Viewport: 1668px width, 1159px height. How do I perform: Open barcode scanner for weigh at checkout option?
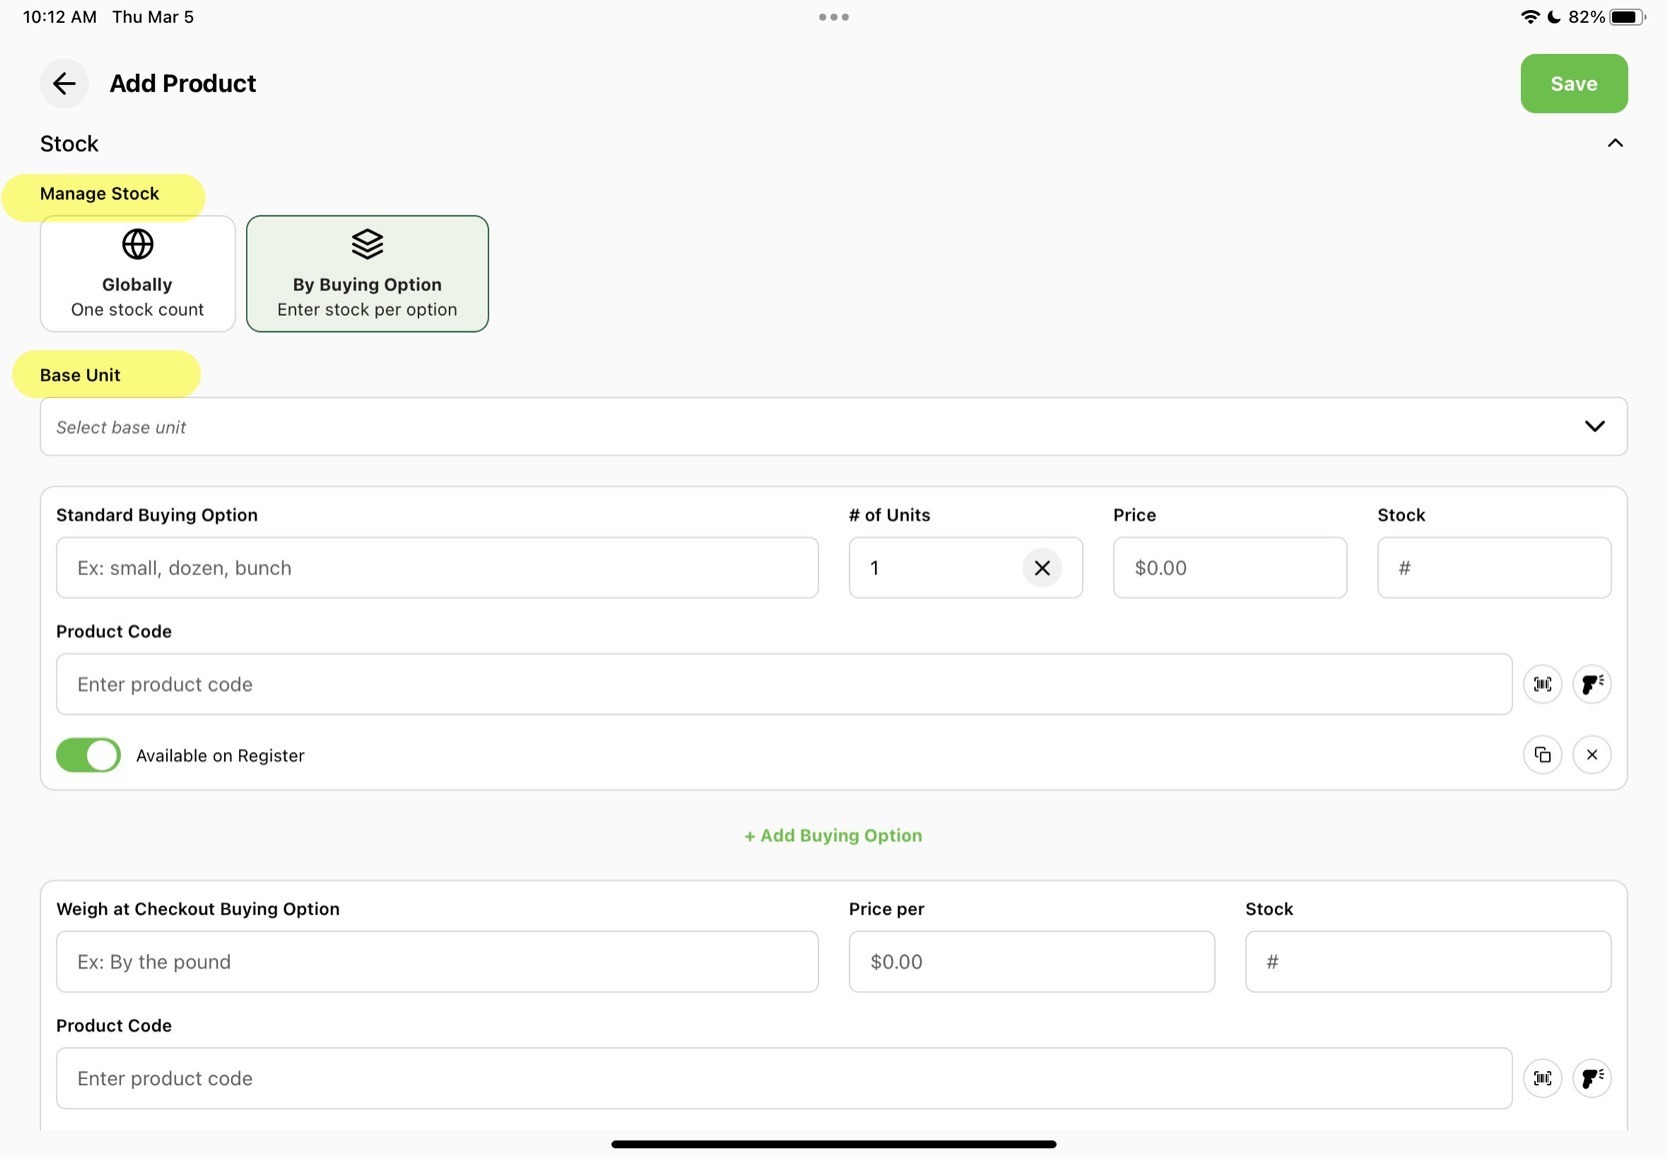[x=1542, y=1078]
